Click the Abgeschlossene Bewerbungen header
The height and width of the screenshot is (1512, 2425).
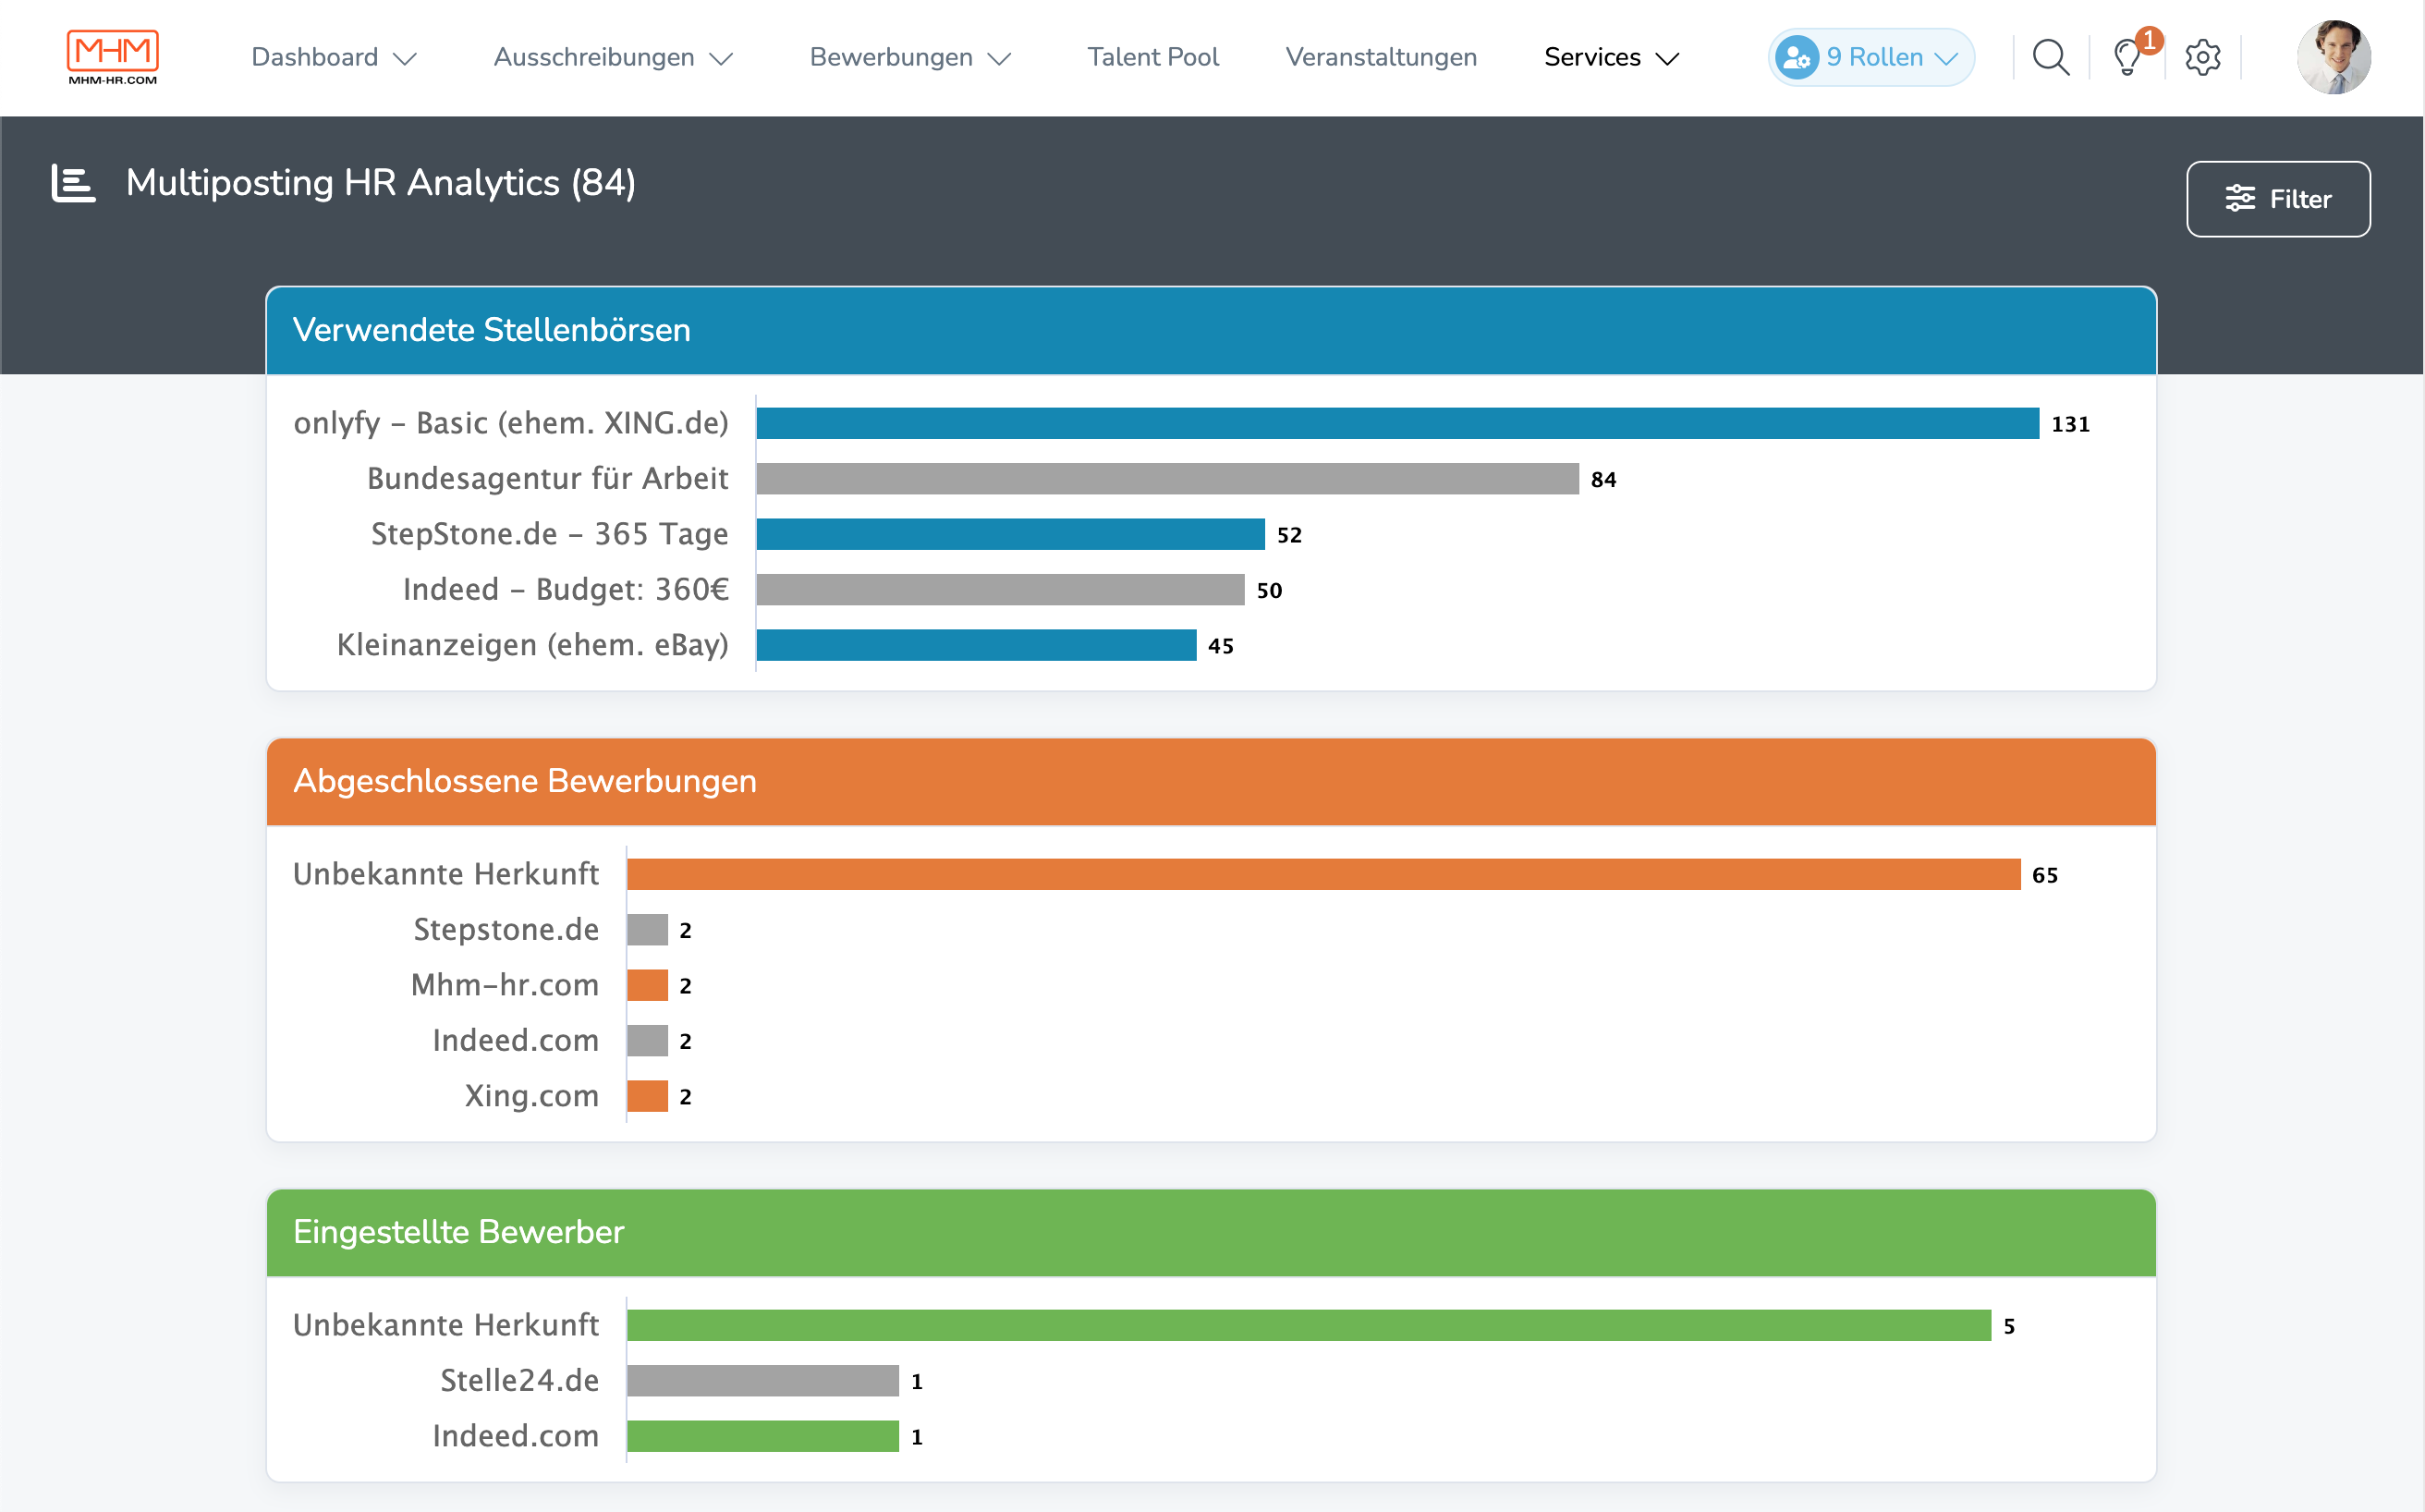click(x=1211, y=781)
